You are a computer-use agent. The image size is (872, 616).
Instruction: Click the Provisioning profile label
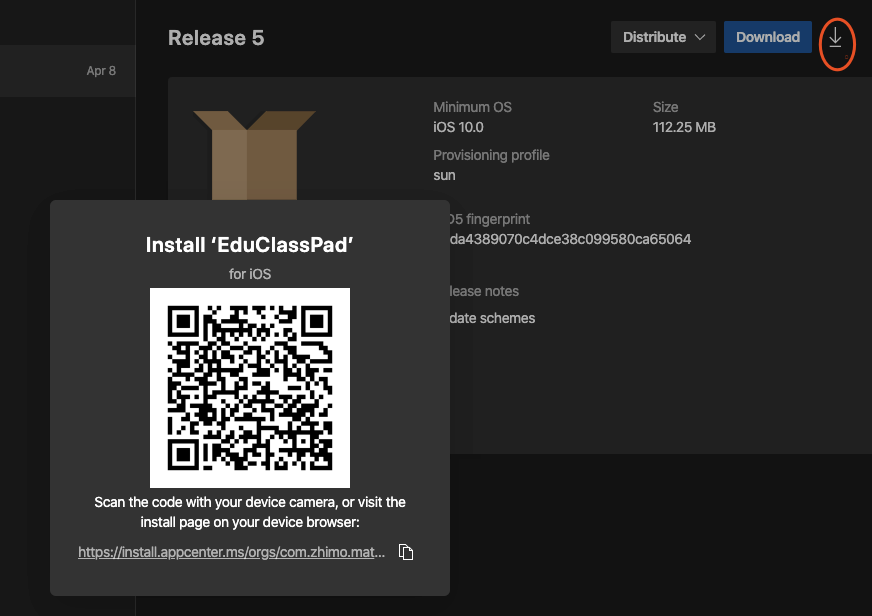[x=491, y=155]
